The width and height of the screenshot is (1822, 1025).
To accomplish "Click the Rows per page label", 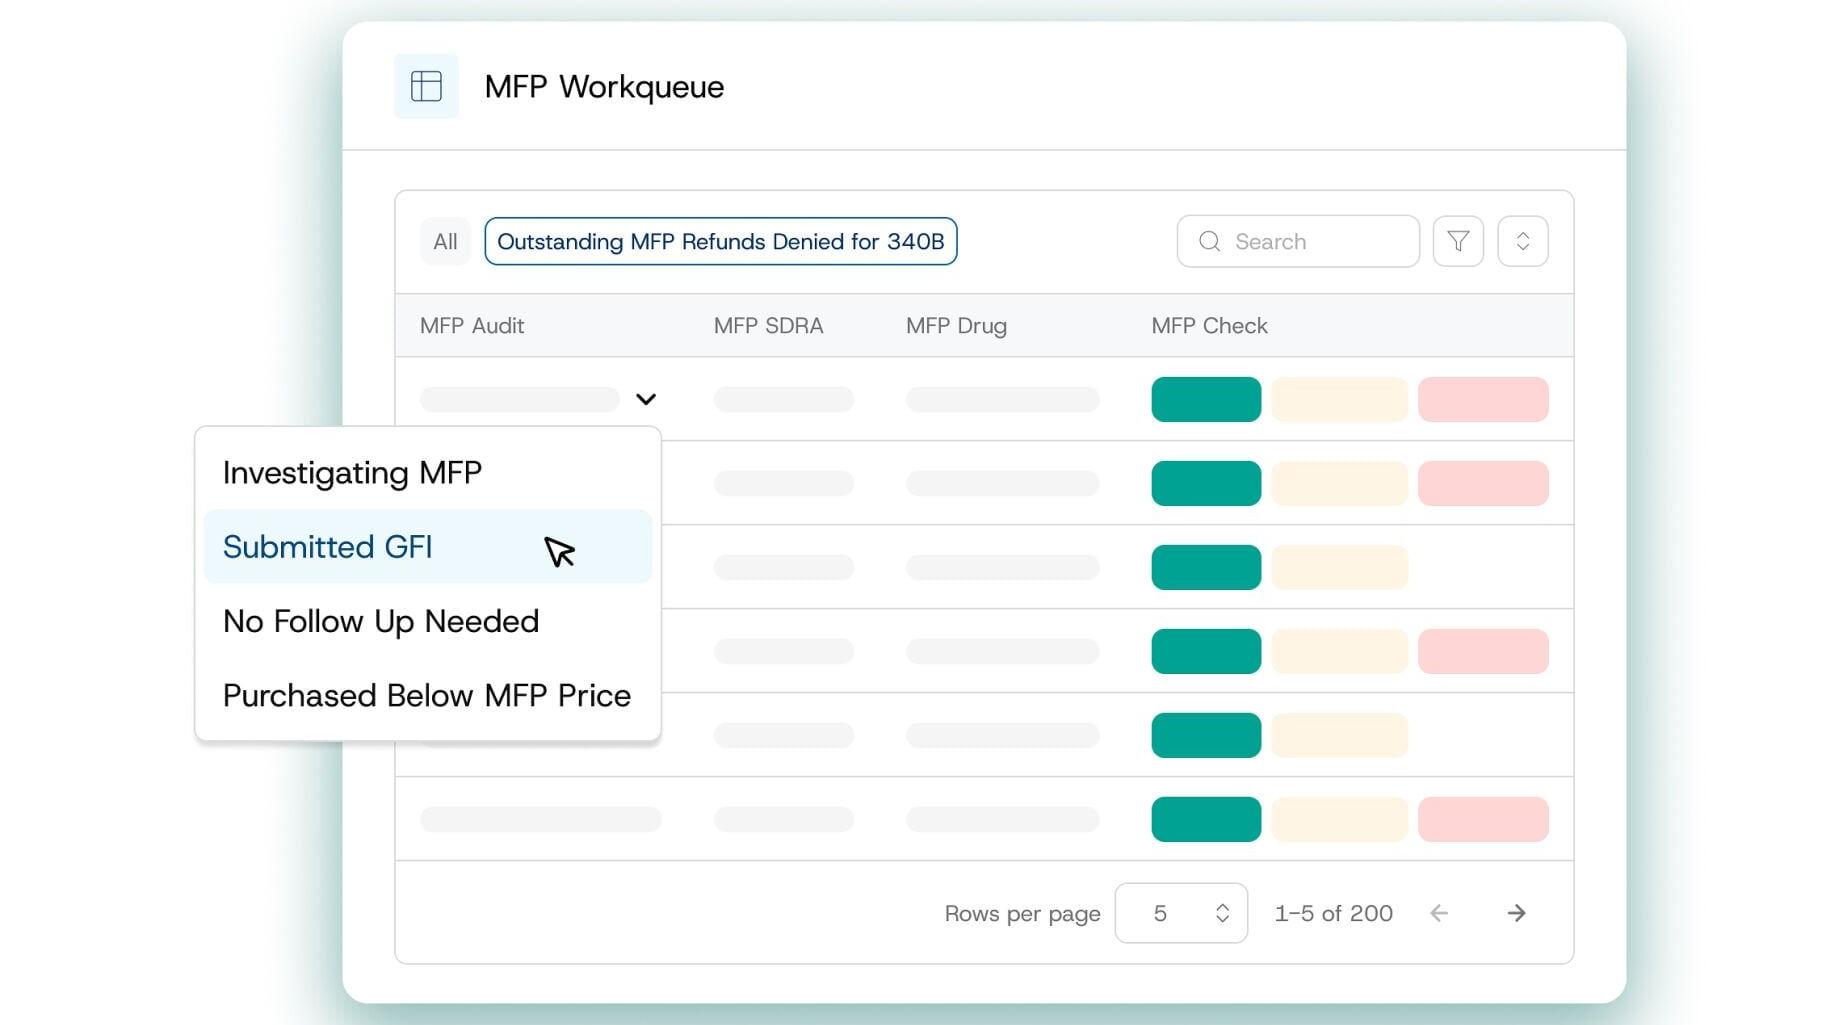I will (1022, 913).
